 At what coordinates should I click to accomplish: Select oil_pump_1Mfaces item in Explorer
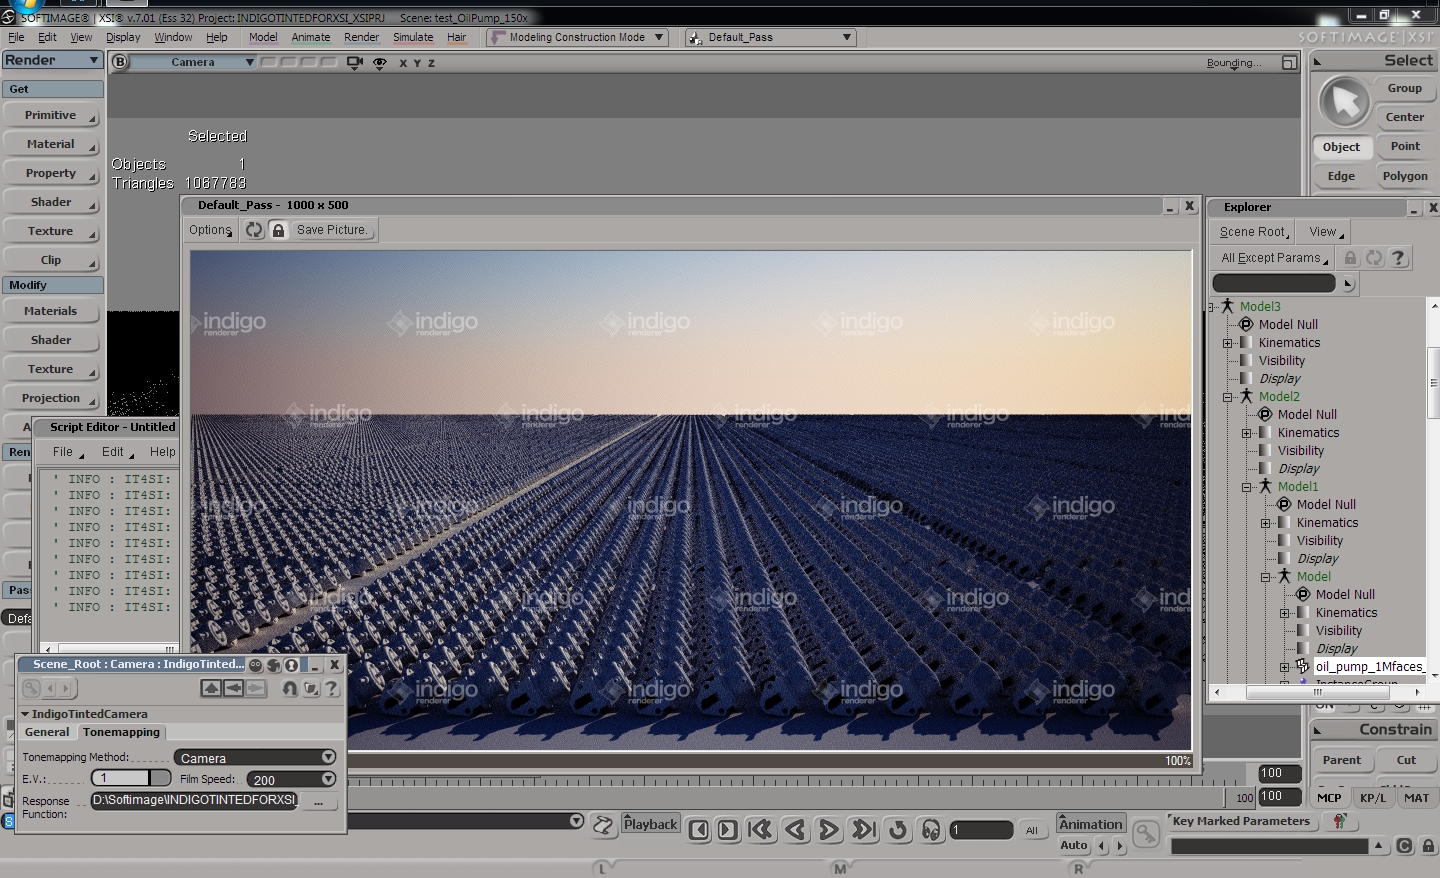click(x=1368, y=667)
